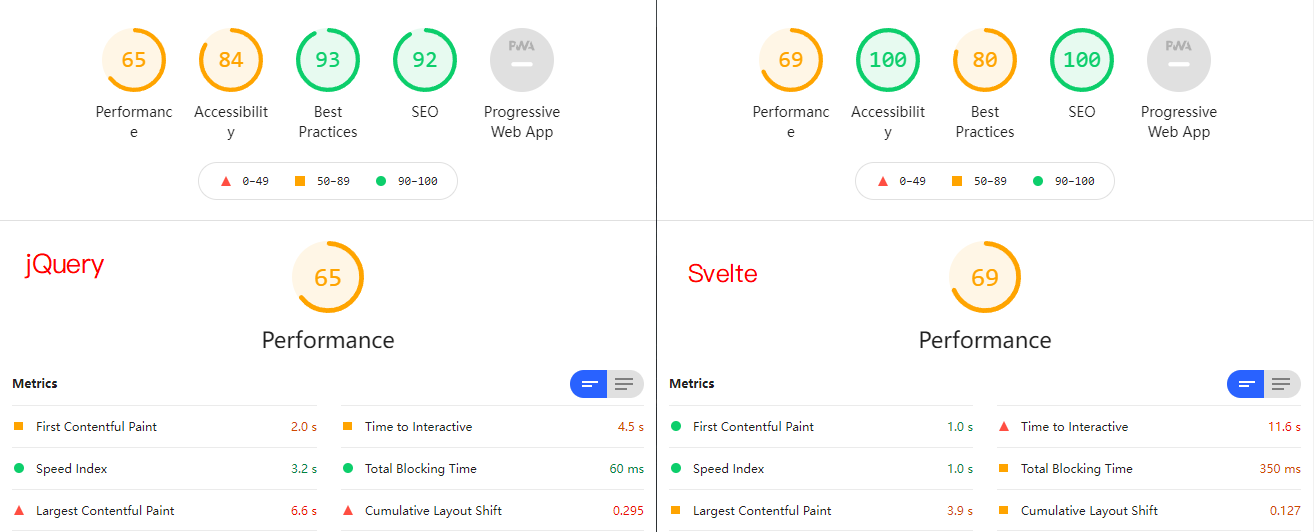Click jQuery Progressive Web App badge icon

522,60
